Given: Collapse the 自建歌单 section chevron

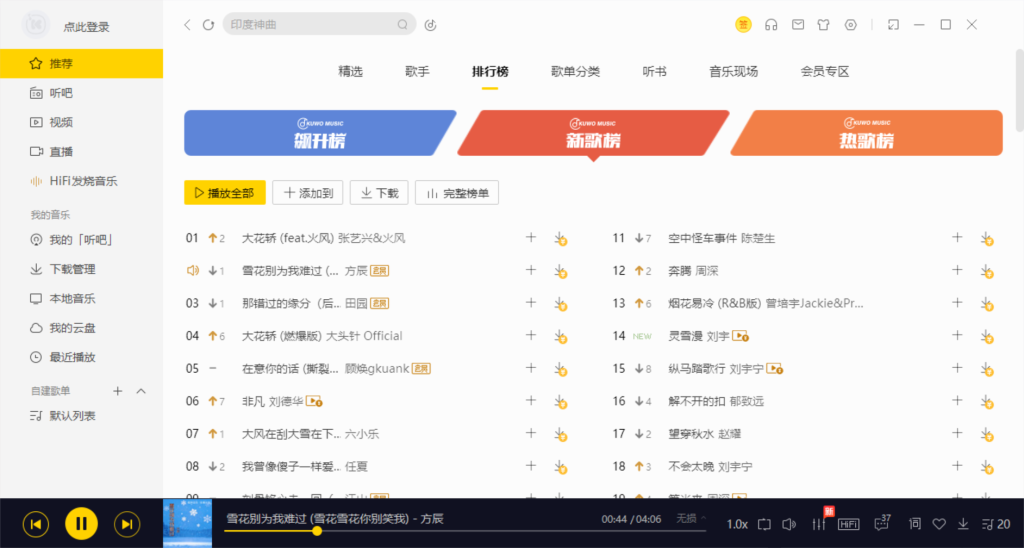Looking at the screenshot, I should (x=140, y=391).
